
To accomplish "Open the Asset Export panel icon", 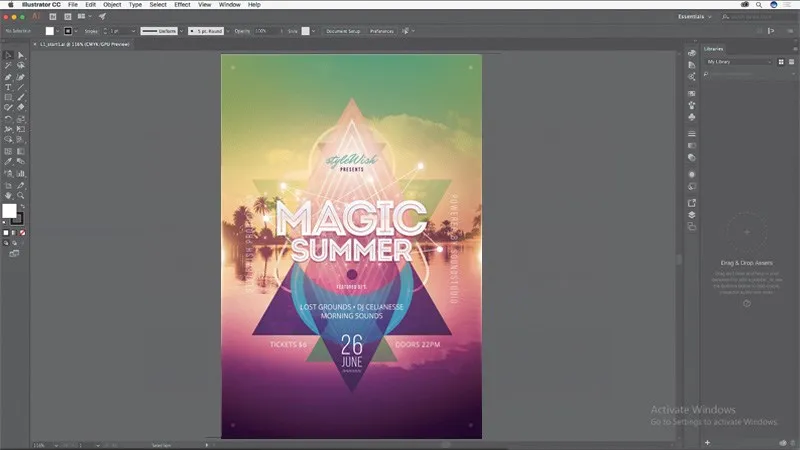I will click(x=692, y=203).
